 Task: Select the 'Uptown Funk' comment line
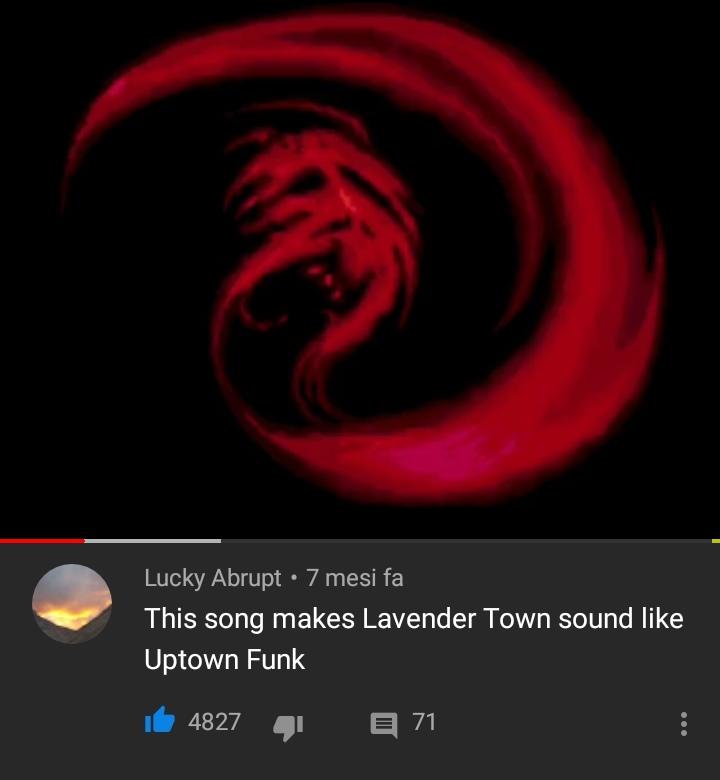[224, 660]
